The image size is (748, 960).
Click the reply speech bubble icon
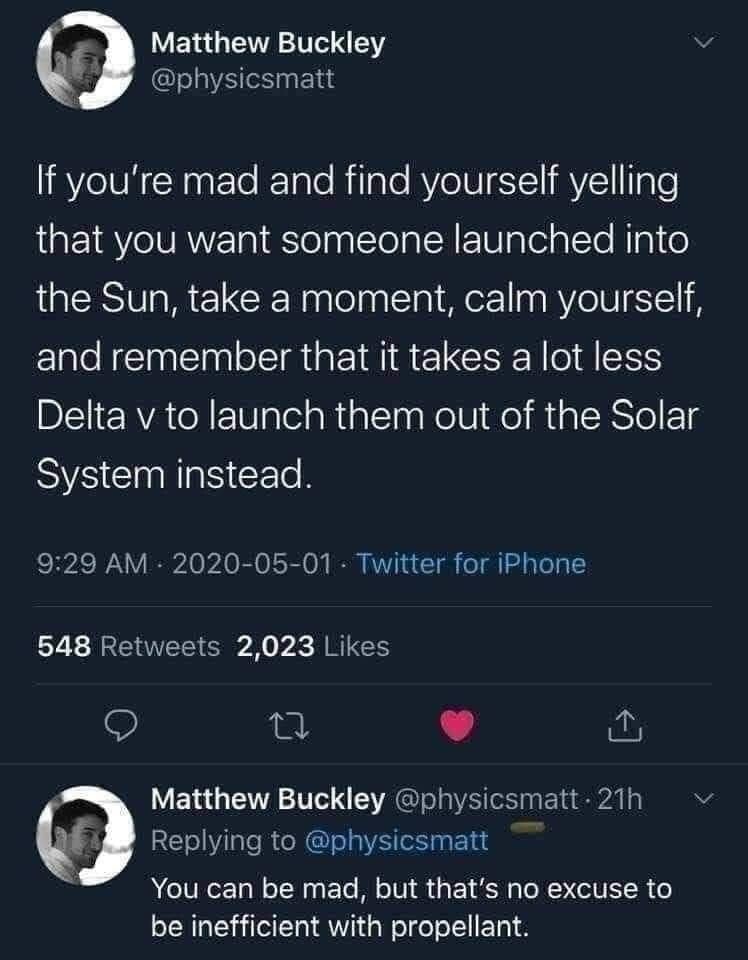click(119, 726)
